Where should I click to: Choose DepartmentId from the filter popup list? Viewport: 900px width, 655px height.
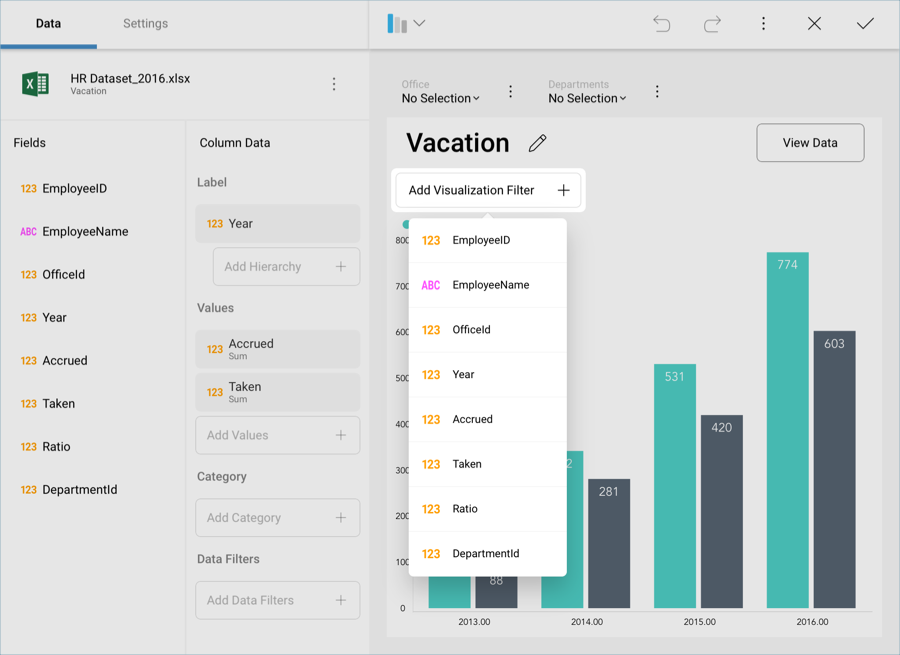(x=488, y=553)
